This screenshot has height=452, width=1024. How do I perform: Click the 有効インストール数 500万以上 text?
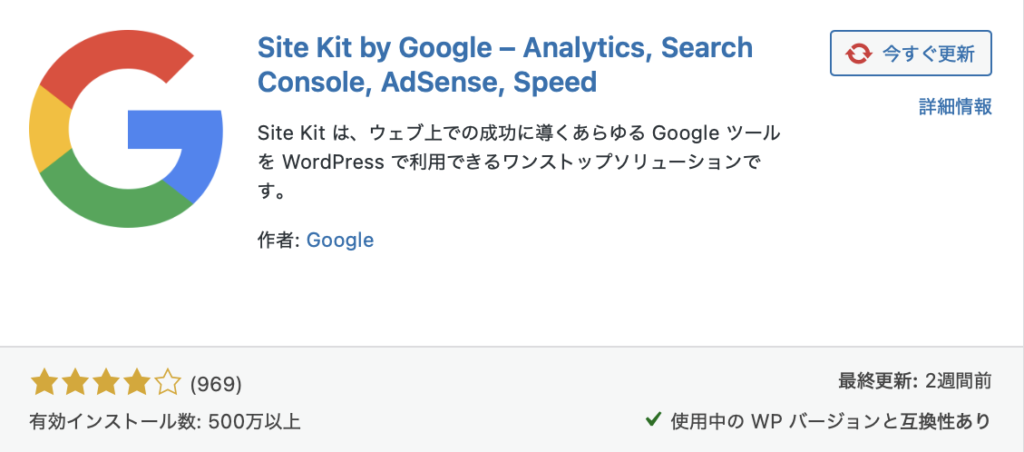(x=166, y=421)
